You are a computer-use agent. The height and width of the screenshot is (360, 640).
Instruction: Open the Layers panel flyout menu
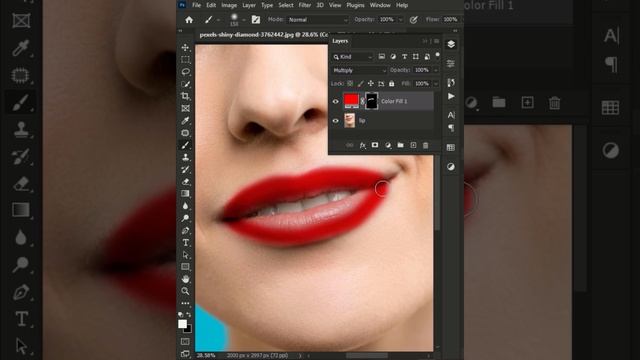437,41
